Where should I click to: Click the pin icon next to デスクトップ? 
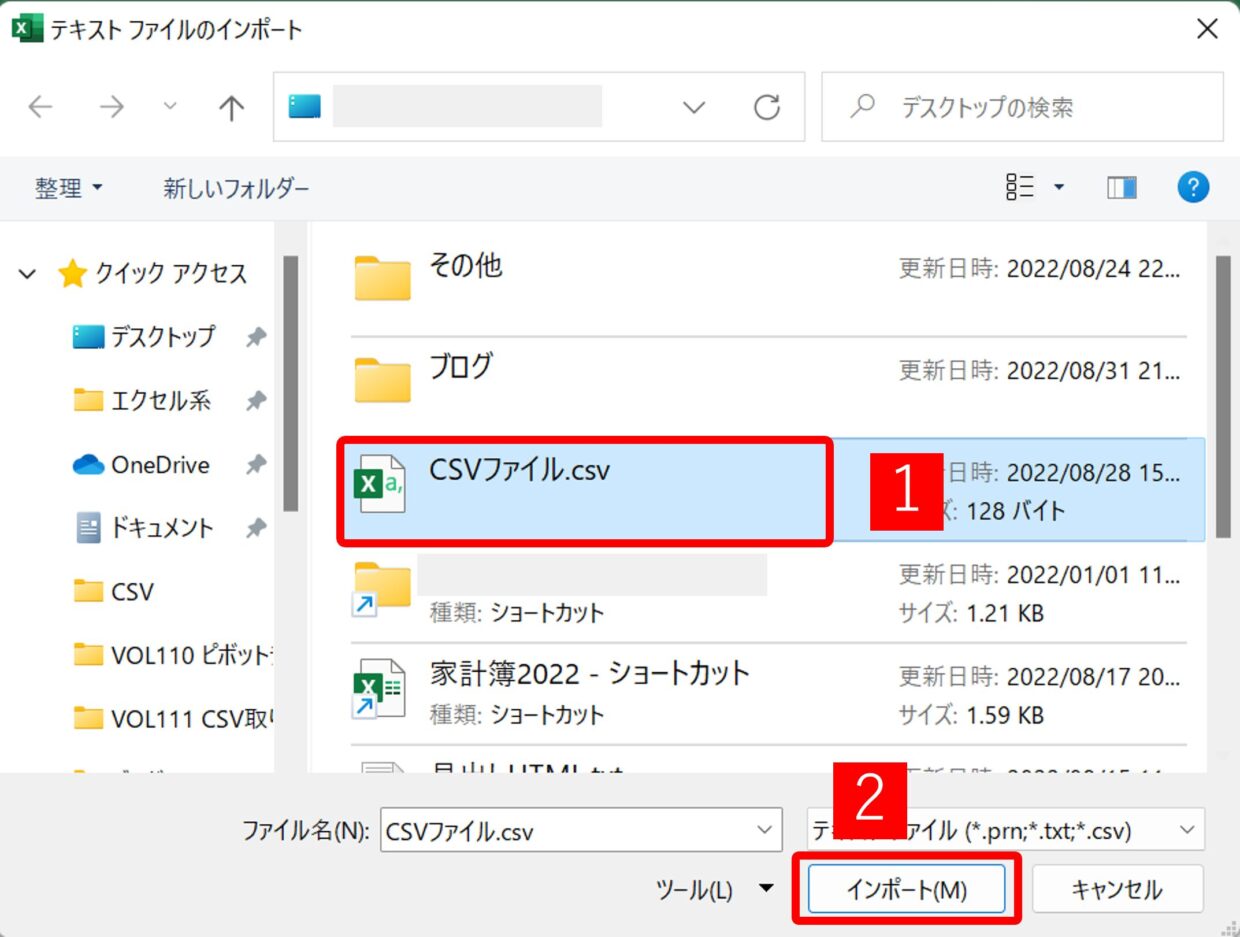pos(256,338)
